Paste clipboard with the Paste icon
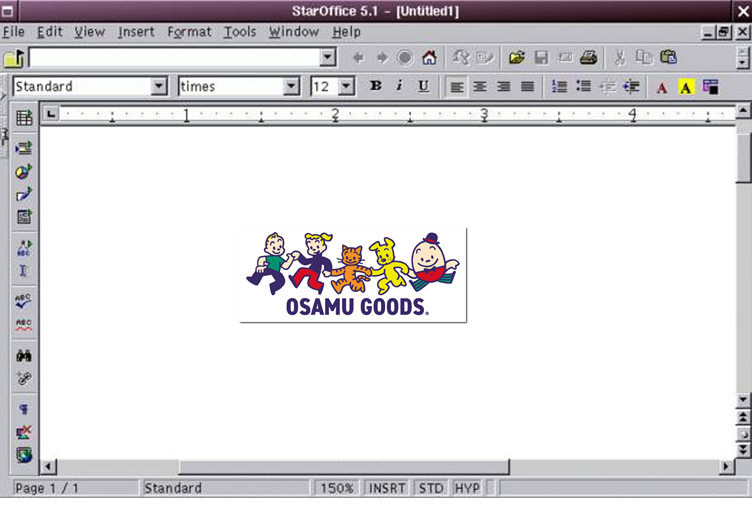The image size is (752, 520). 669,58
